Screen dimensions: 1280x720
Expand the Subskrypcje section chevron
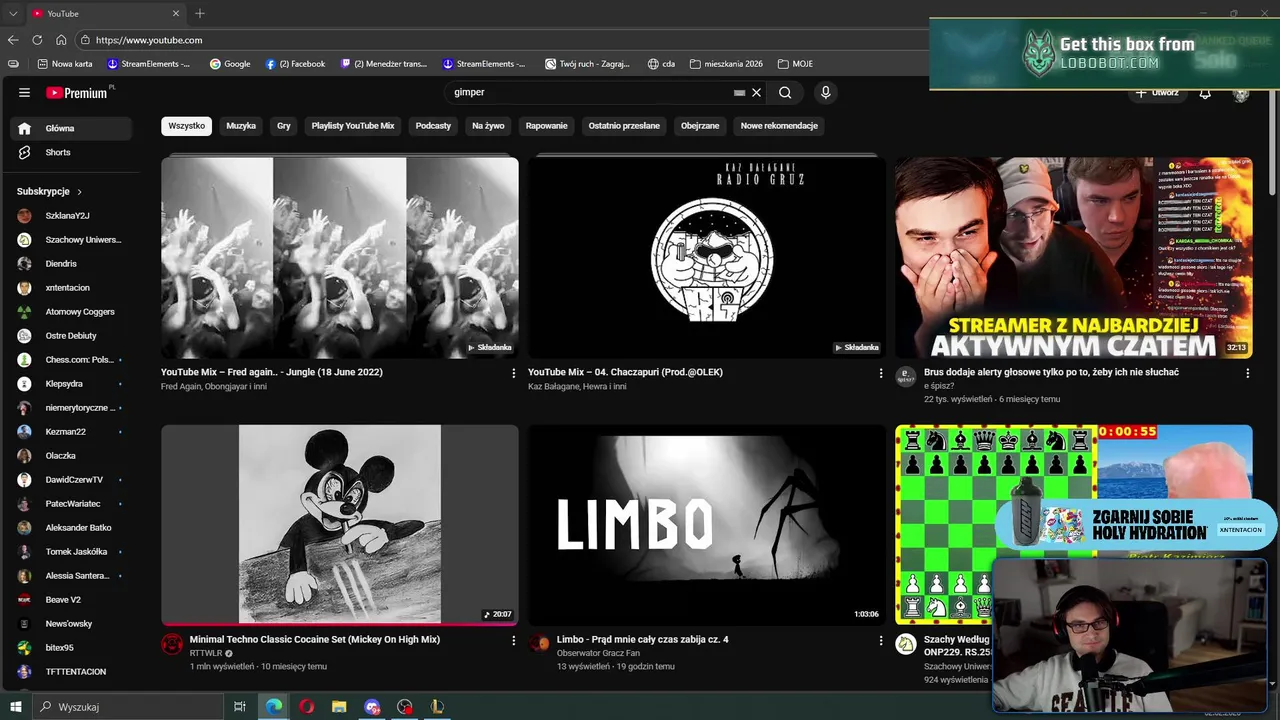[x=79, y=191]
